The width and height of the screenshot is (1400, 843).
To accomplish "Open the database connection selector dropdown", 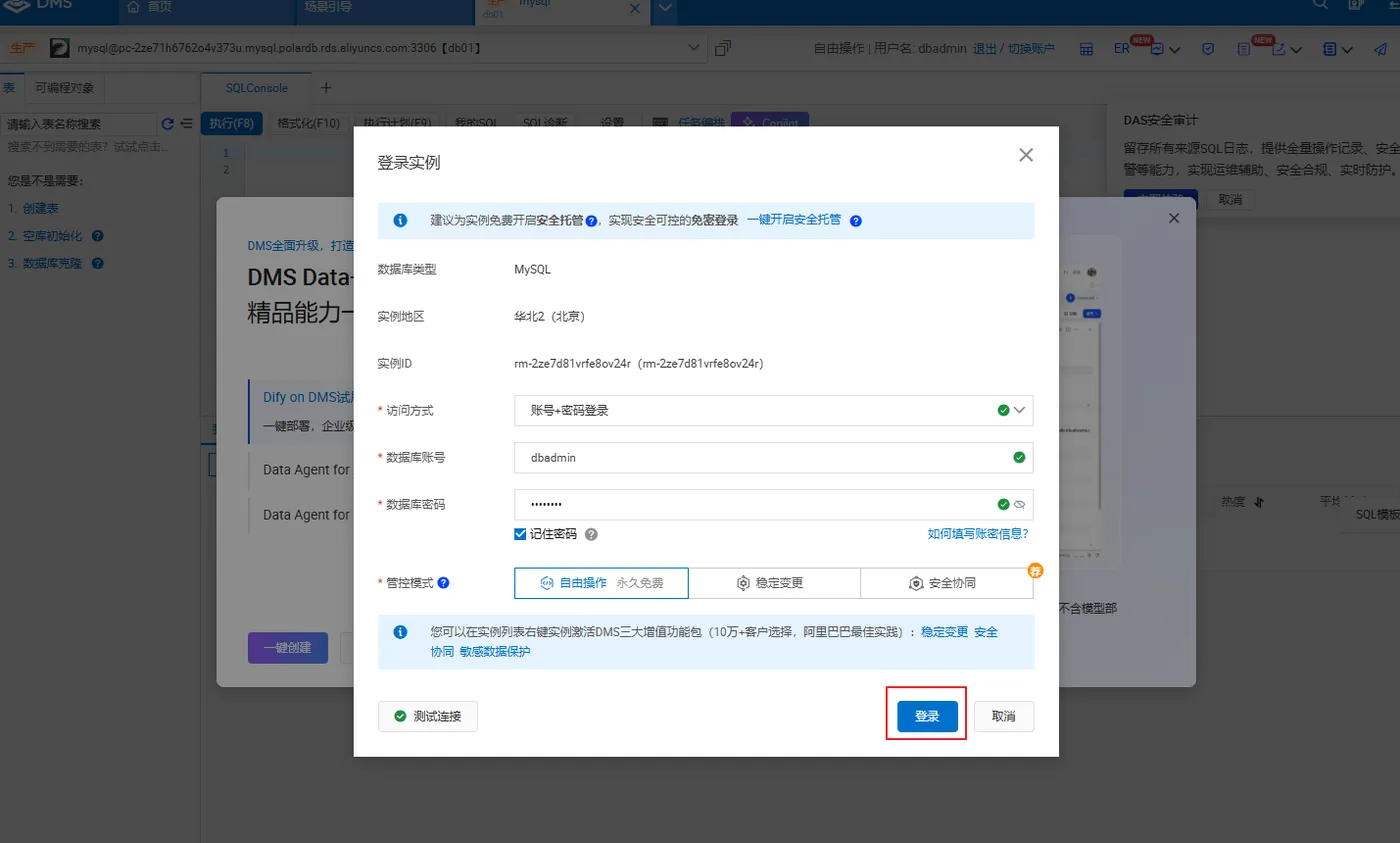I will (694, 47).
